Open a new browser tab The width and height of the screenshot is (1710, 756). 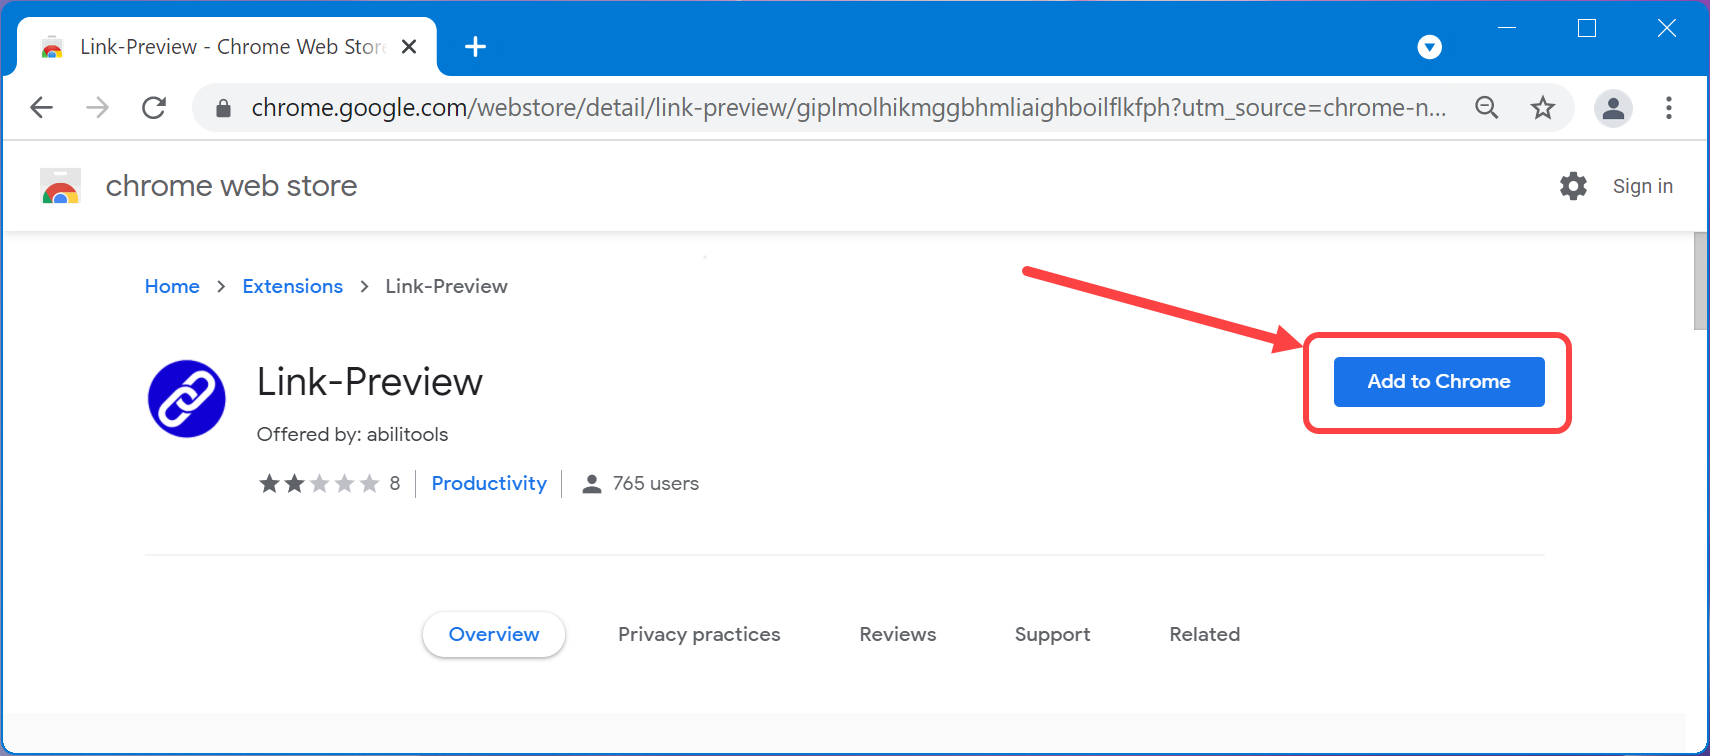tap(476, 47)
